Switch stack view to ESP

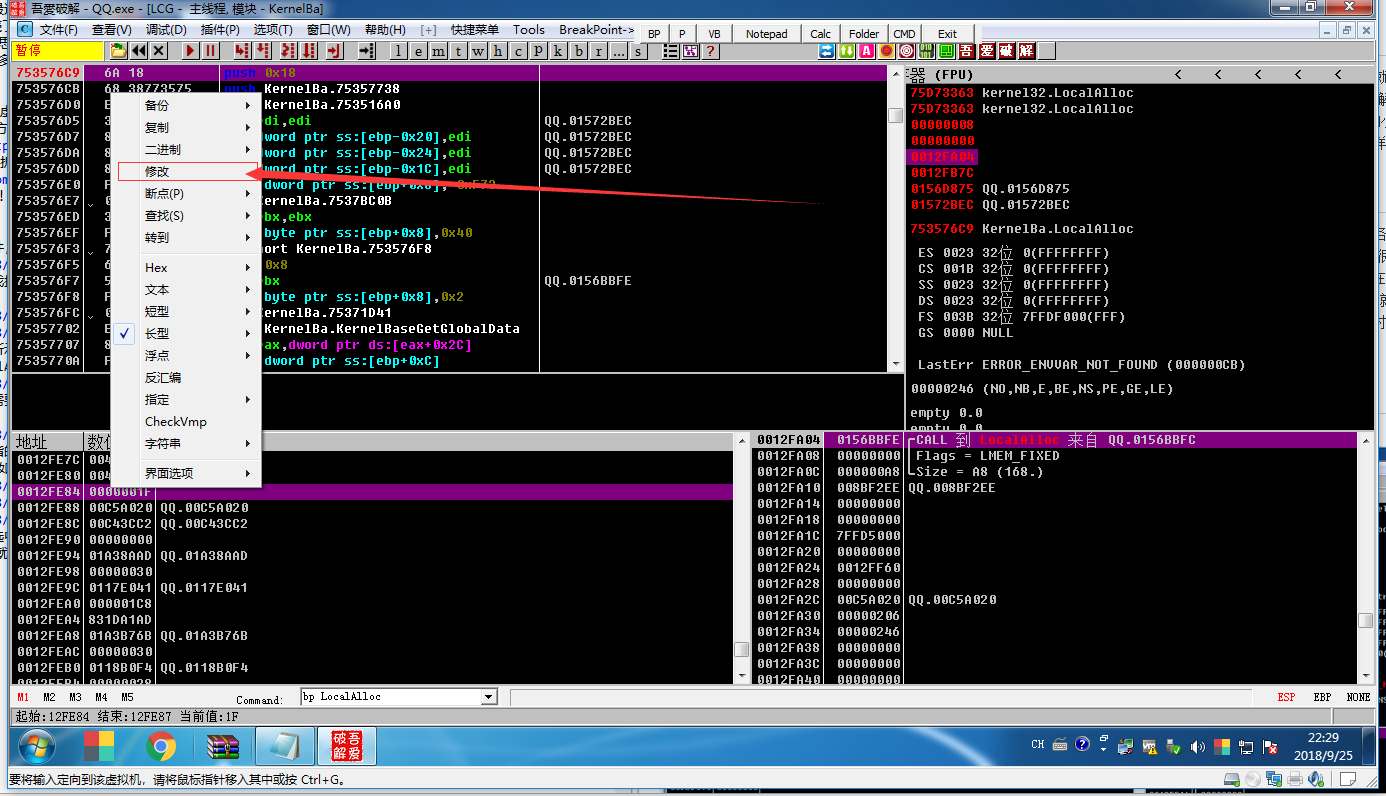click(1286, 697)
